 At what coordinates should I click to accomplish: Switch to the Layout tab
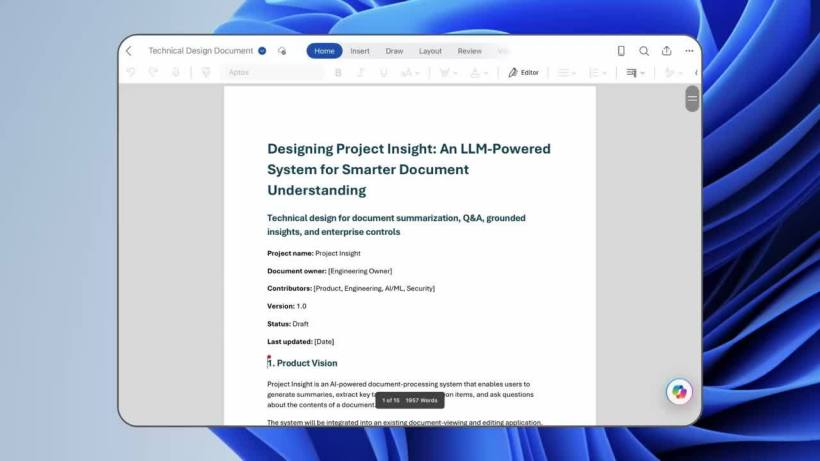[430, 51]
